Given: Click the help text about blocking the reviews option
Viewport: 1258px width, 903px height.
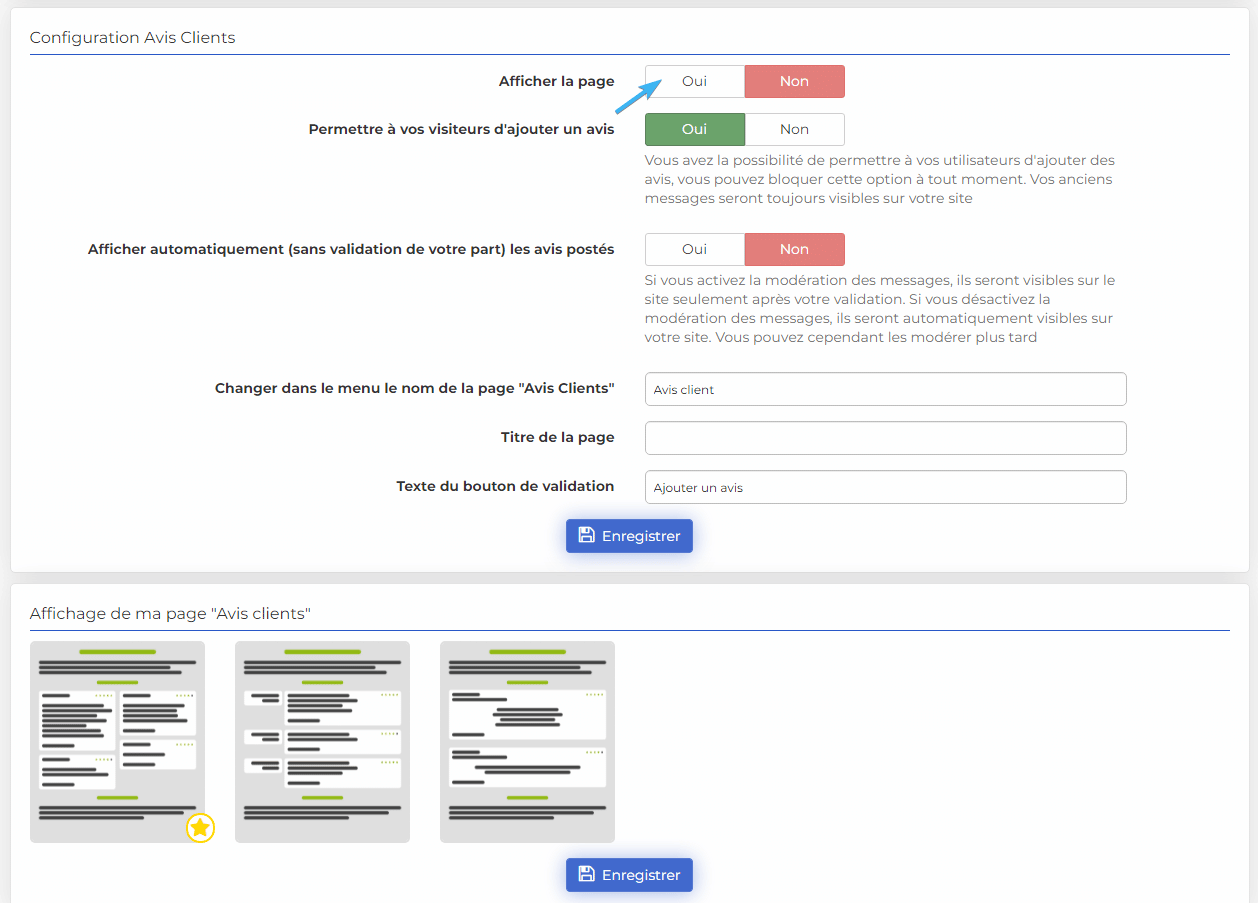Looking at the screenshot, I should pyautogui.click(x=880, y=179).
